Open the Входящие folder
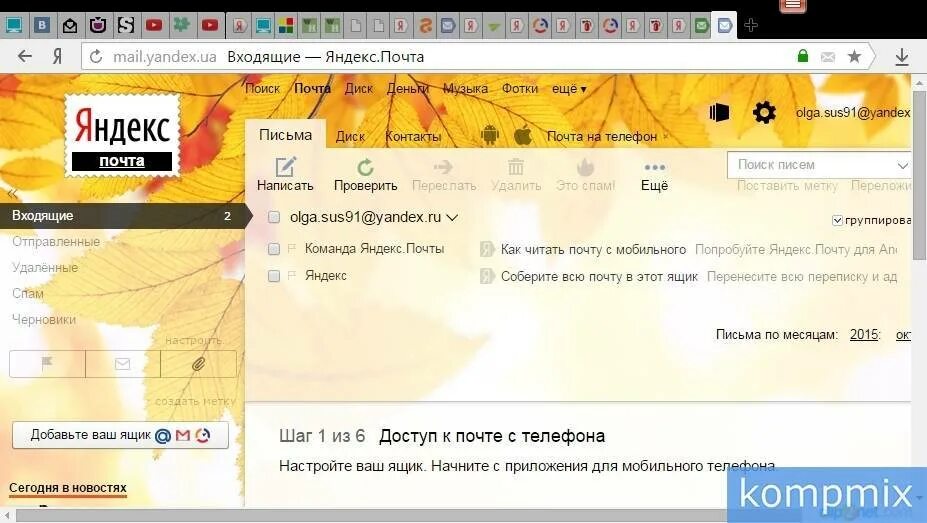 click(x=122, y=216)
